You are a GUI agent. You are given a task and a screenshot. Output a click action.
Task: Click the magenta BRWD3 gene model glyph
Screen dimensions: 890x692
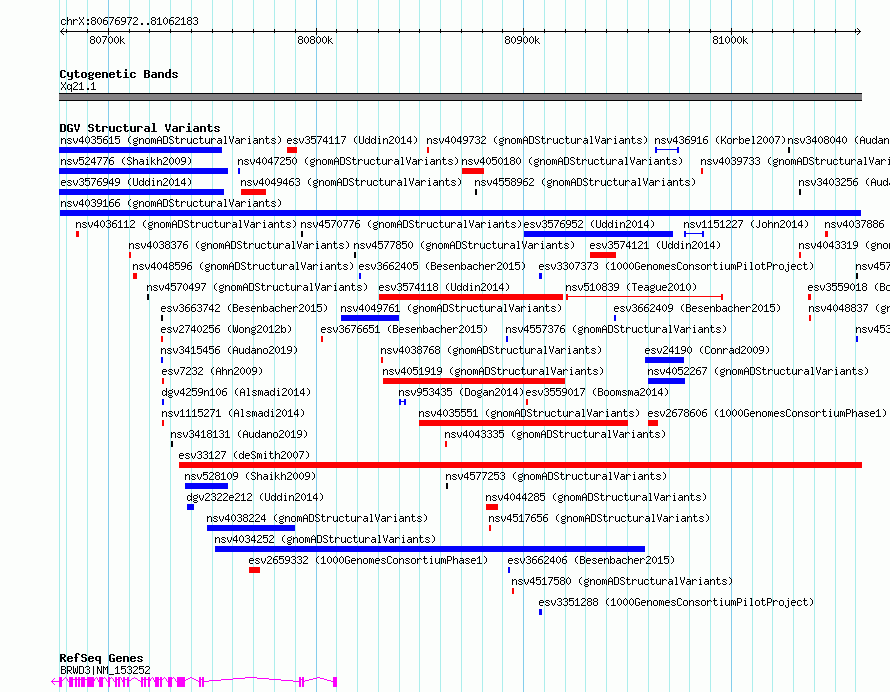pos(194,682)
